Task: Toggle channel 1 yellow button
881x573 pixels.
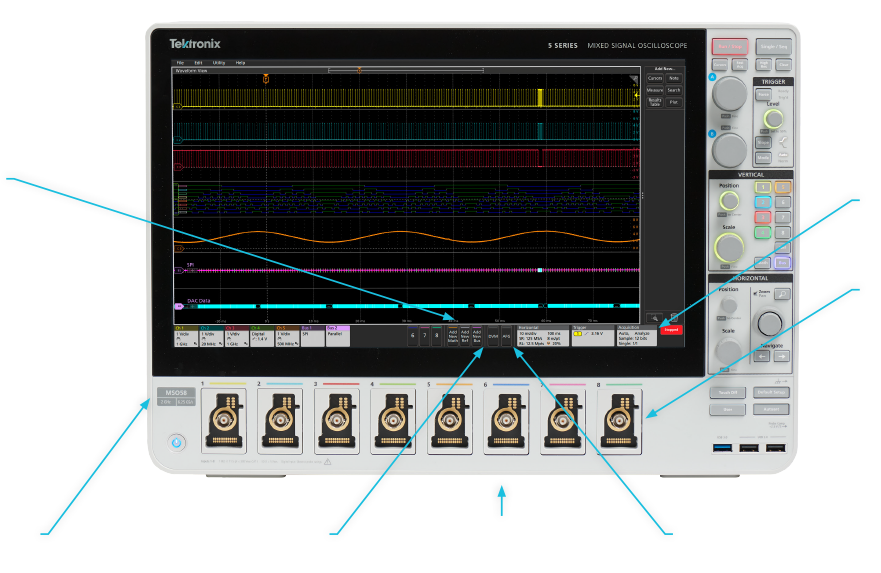Action: (x=763, y=187)
